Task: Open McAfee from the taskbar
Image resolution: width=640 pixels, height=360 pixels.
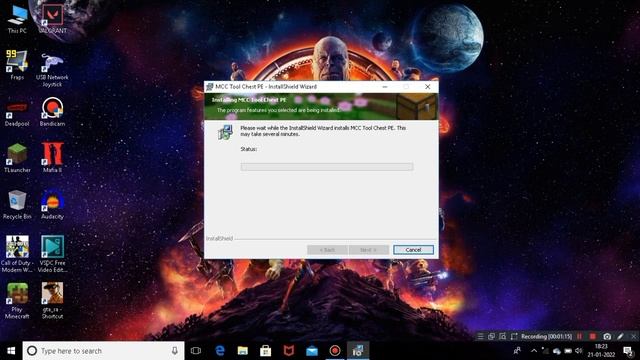Action: [x=289, y=351]
